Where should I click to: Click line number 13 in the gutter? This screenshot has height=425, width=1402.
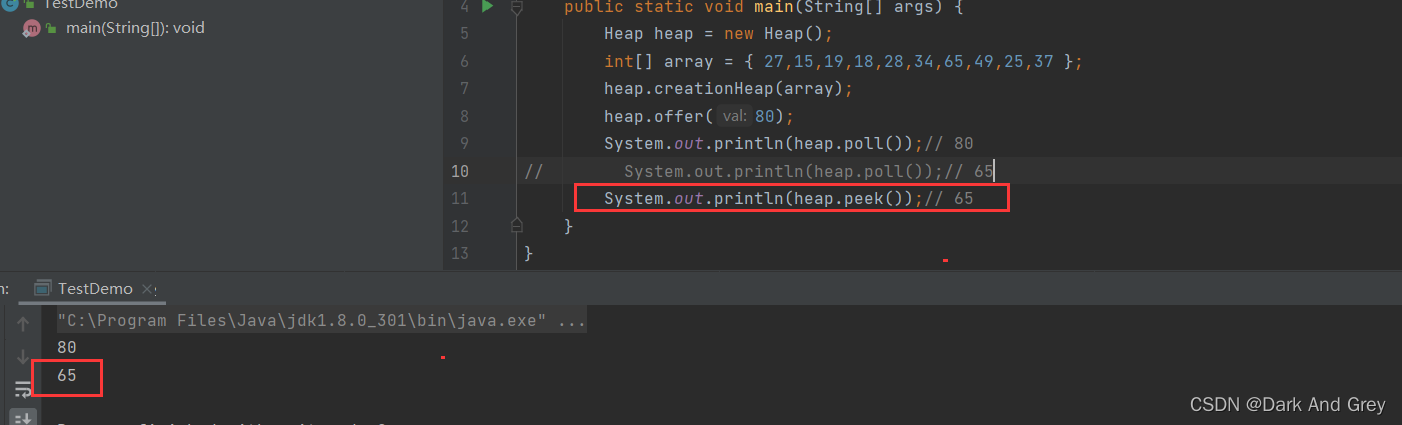[x=461, y=254]
